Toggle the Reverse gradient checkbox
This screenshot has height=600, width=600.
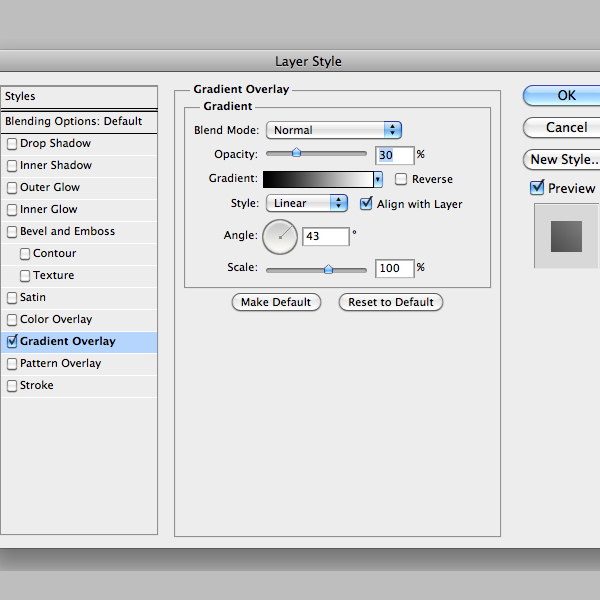[x=401, y=179]
